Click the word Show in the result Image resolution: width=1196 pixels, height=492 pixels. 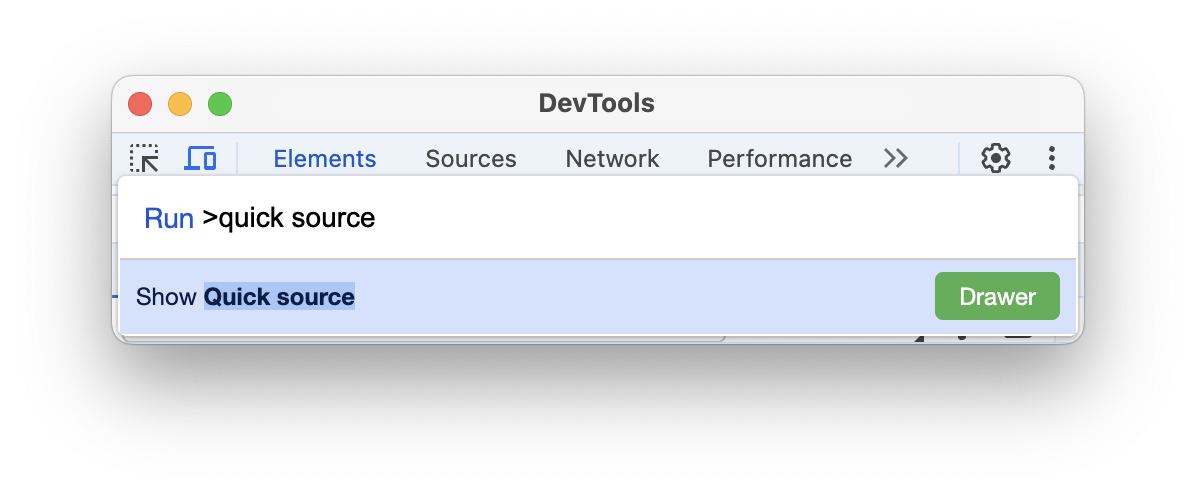point(166,297)
